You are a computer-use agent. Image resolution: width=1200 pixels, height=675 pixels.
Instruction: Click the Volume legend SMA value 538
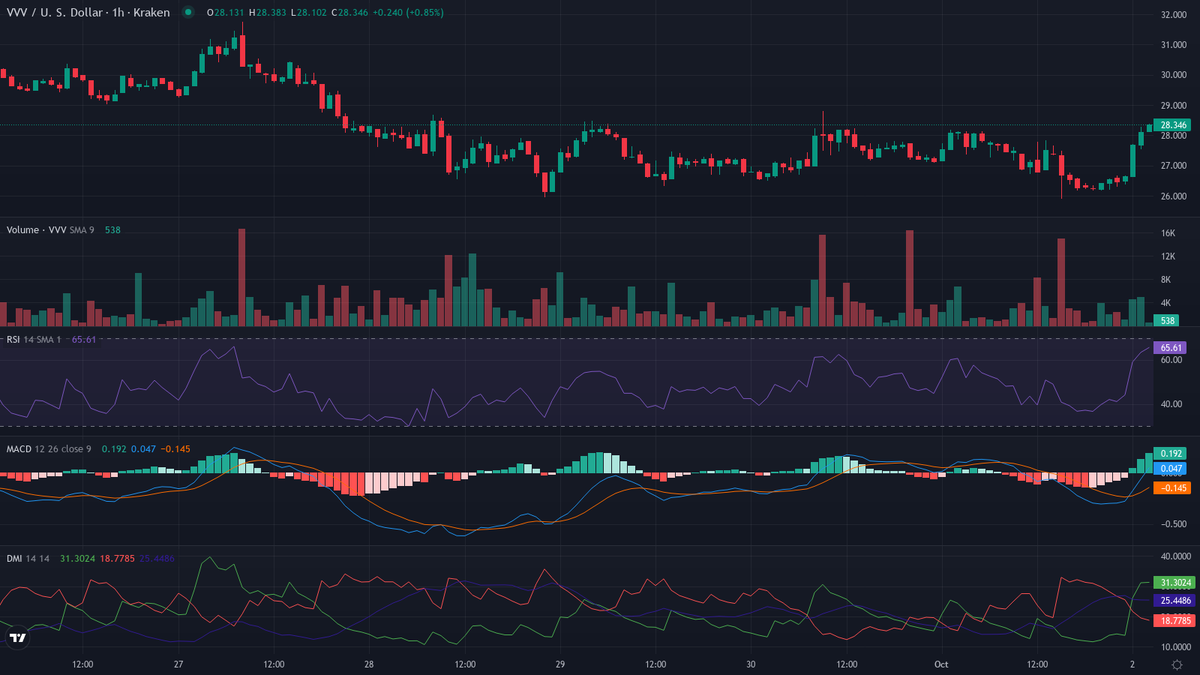coord(113,230)
